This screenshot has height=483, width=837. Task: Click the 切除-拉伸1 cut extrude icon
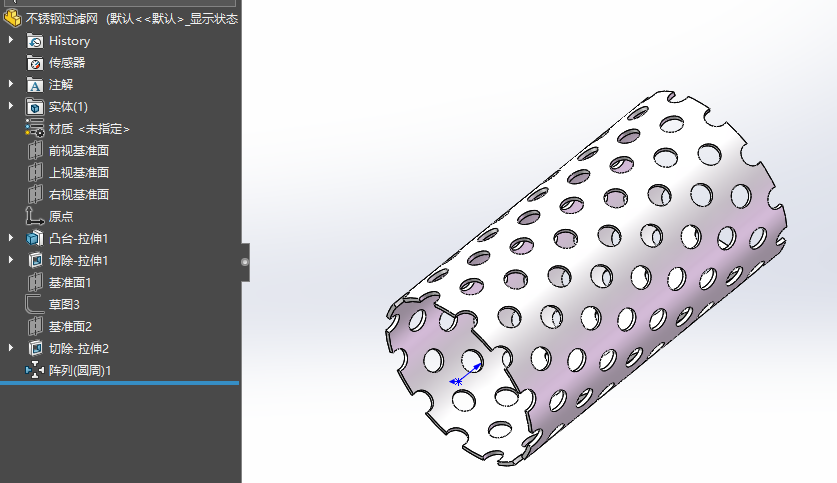point(35,260)
